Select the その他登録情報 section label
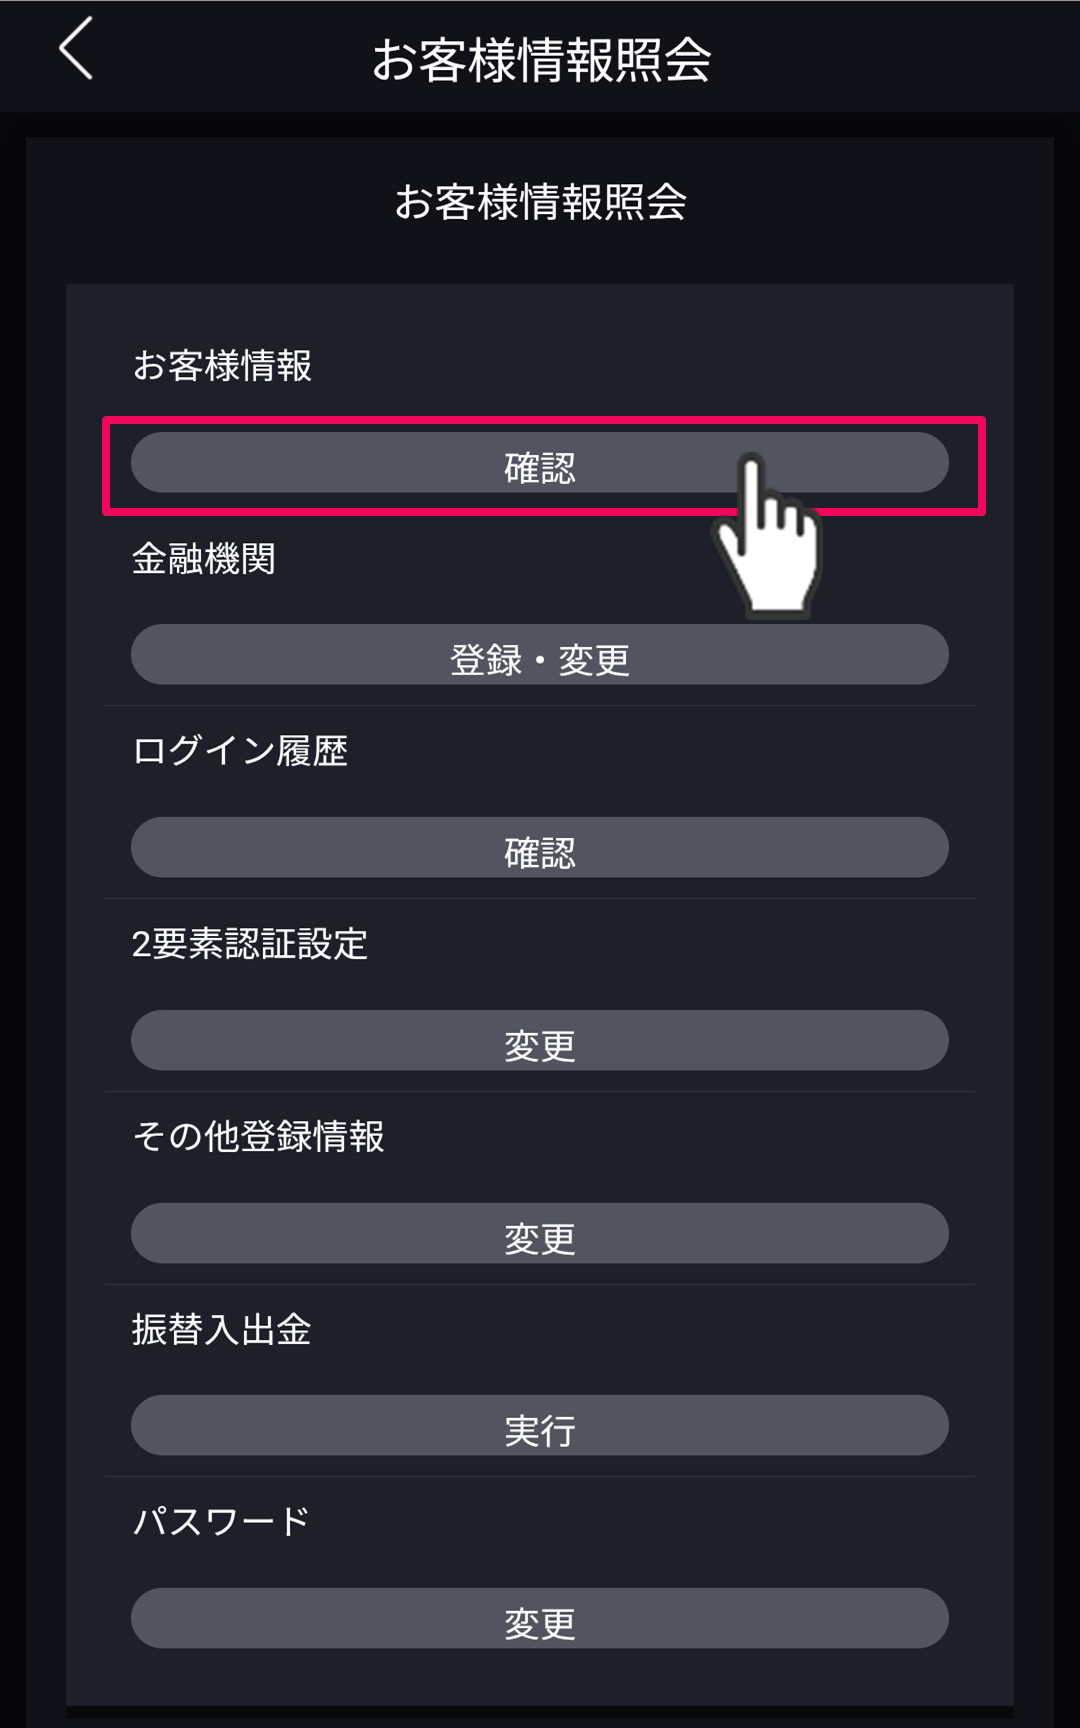Viewport: 1080px width, 1728px height. pyautogui.click(x=258, y=1137)
